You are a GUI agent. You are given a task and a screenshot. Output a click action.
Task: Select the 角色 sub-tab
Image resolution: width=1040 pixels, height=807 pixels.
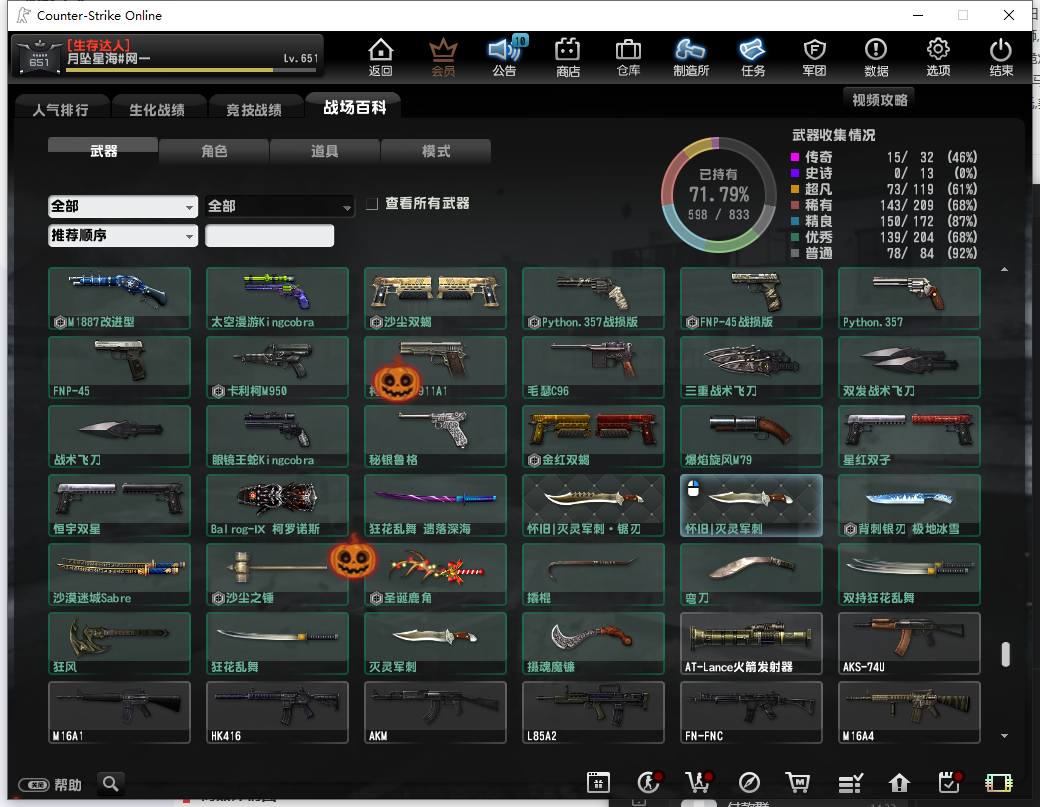(x=214, y=151)
